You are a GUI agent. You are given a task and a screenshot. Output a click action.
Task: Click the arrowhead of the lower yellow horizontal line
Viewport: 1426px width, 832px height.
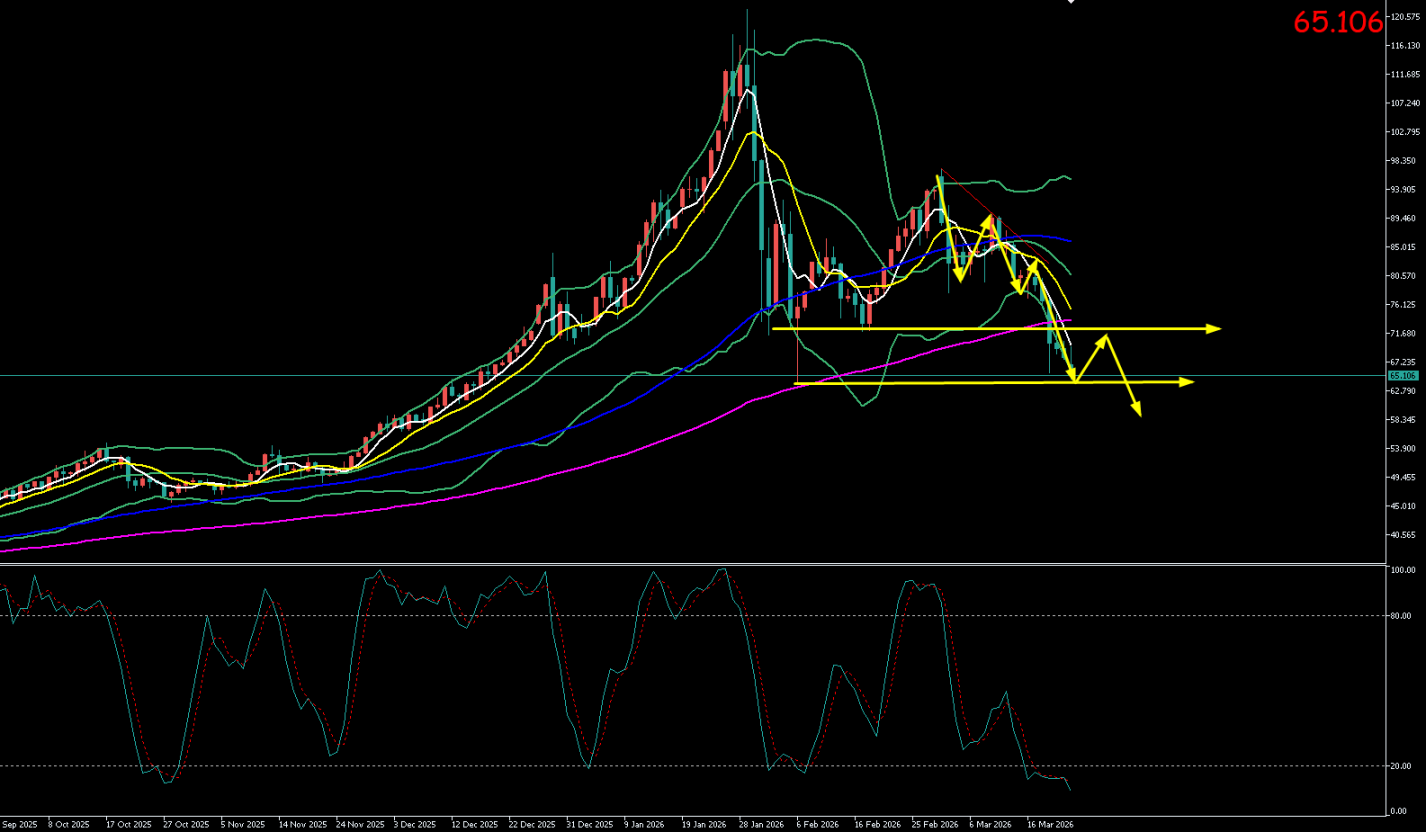coord(1188,382)
